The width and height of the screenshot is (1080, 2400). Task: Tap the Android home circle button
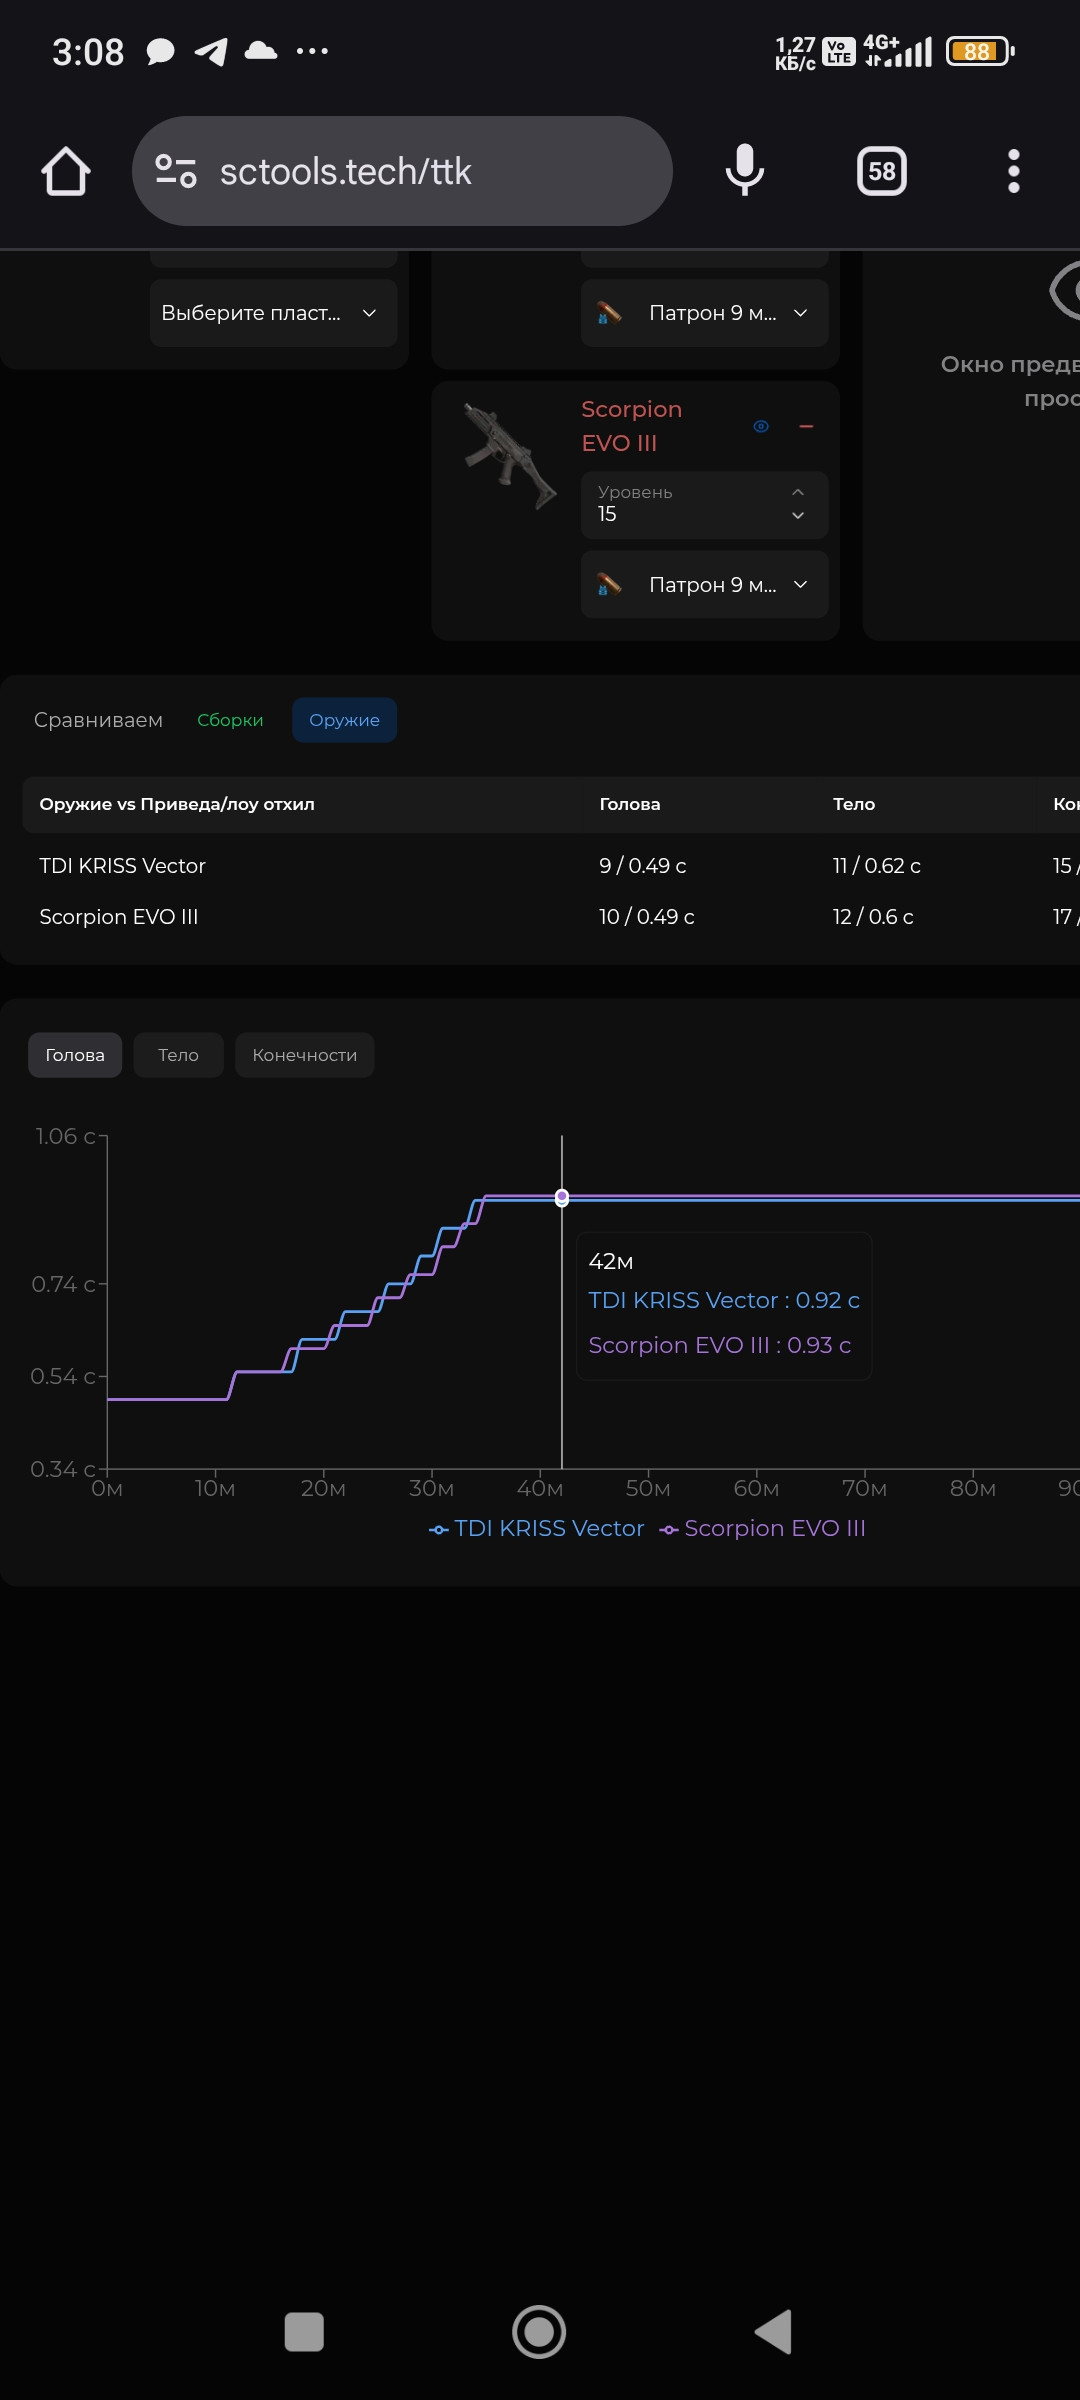tap(539, 2332)
